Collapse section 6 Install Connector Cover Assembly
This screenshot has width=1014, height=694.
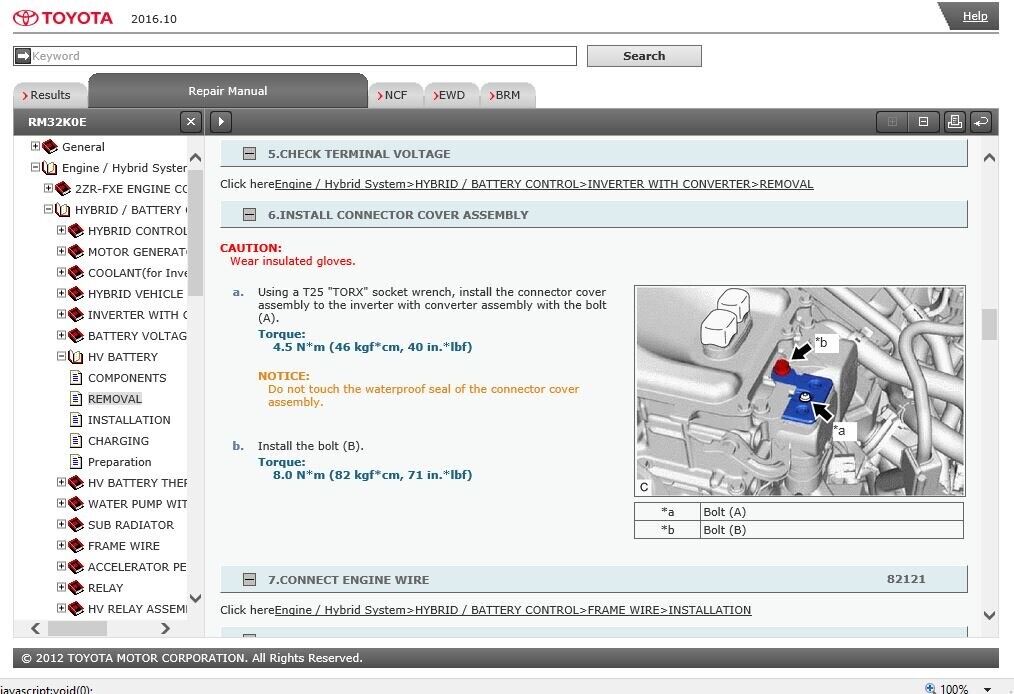click(250, 215)
